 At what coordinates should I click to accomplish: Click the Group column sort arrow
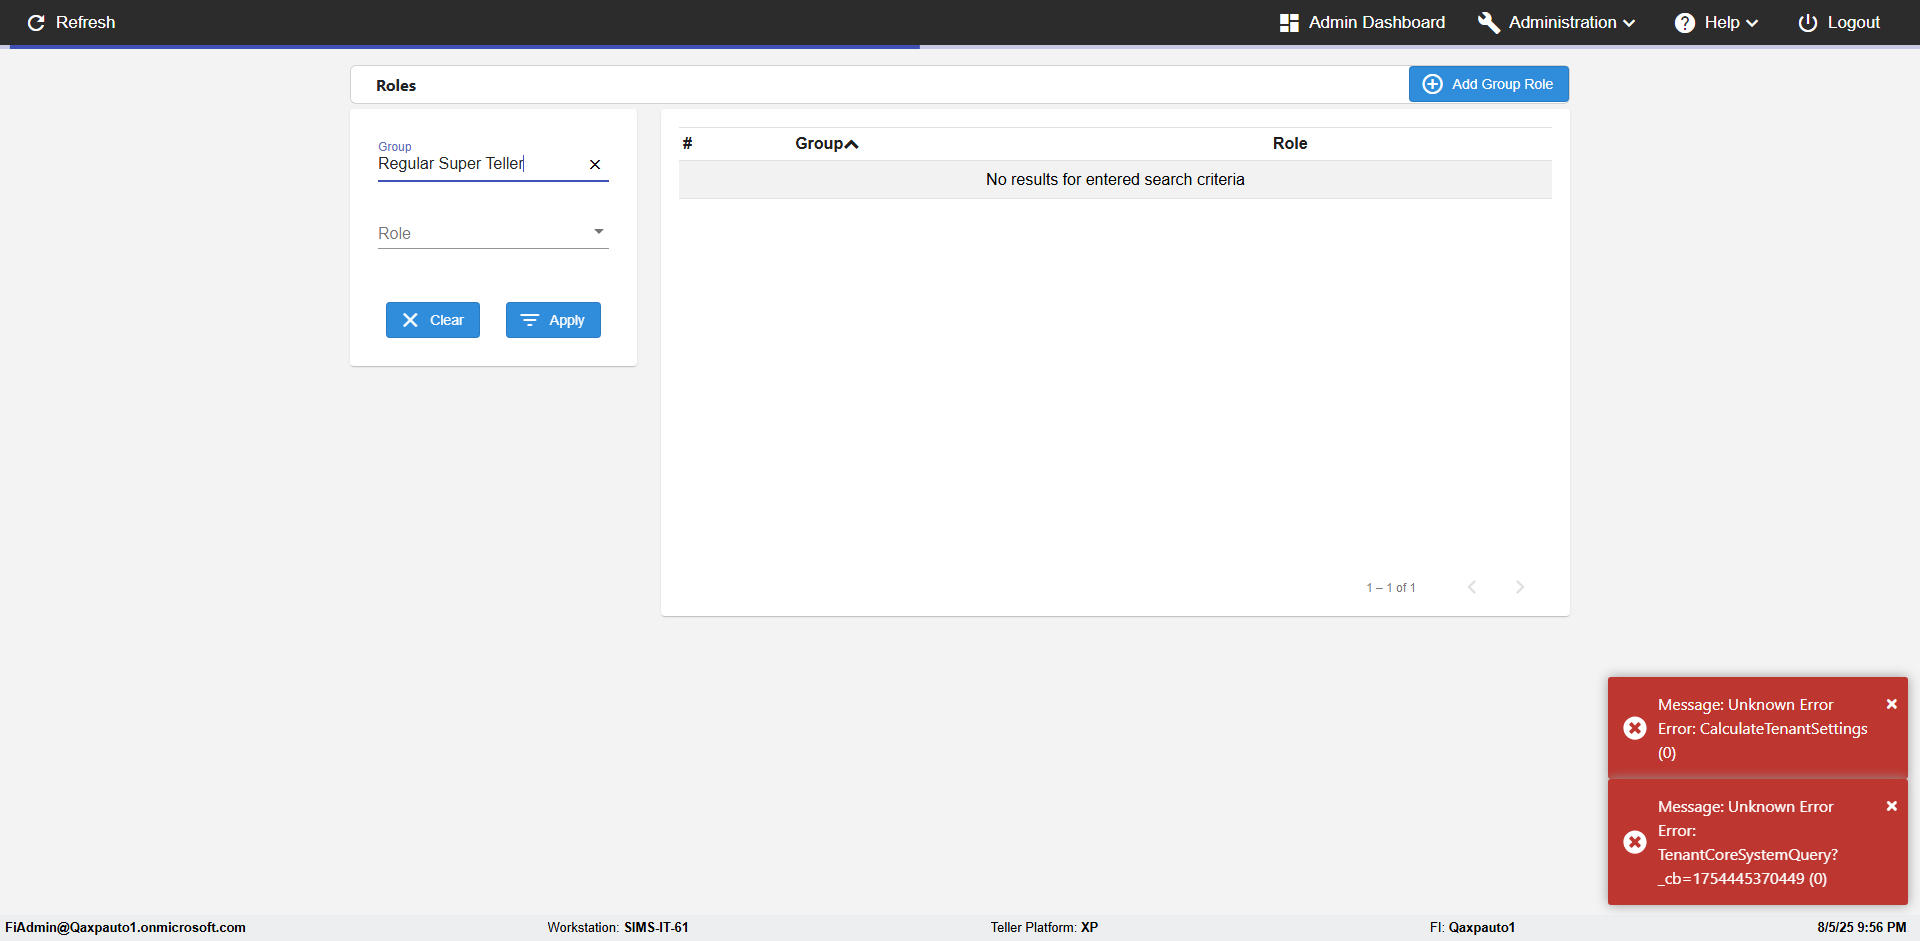[852, 144]
